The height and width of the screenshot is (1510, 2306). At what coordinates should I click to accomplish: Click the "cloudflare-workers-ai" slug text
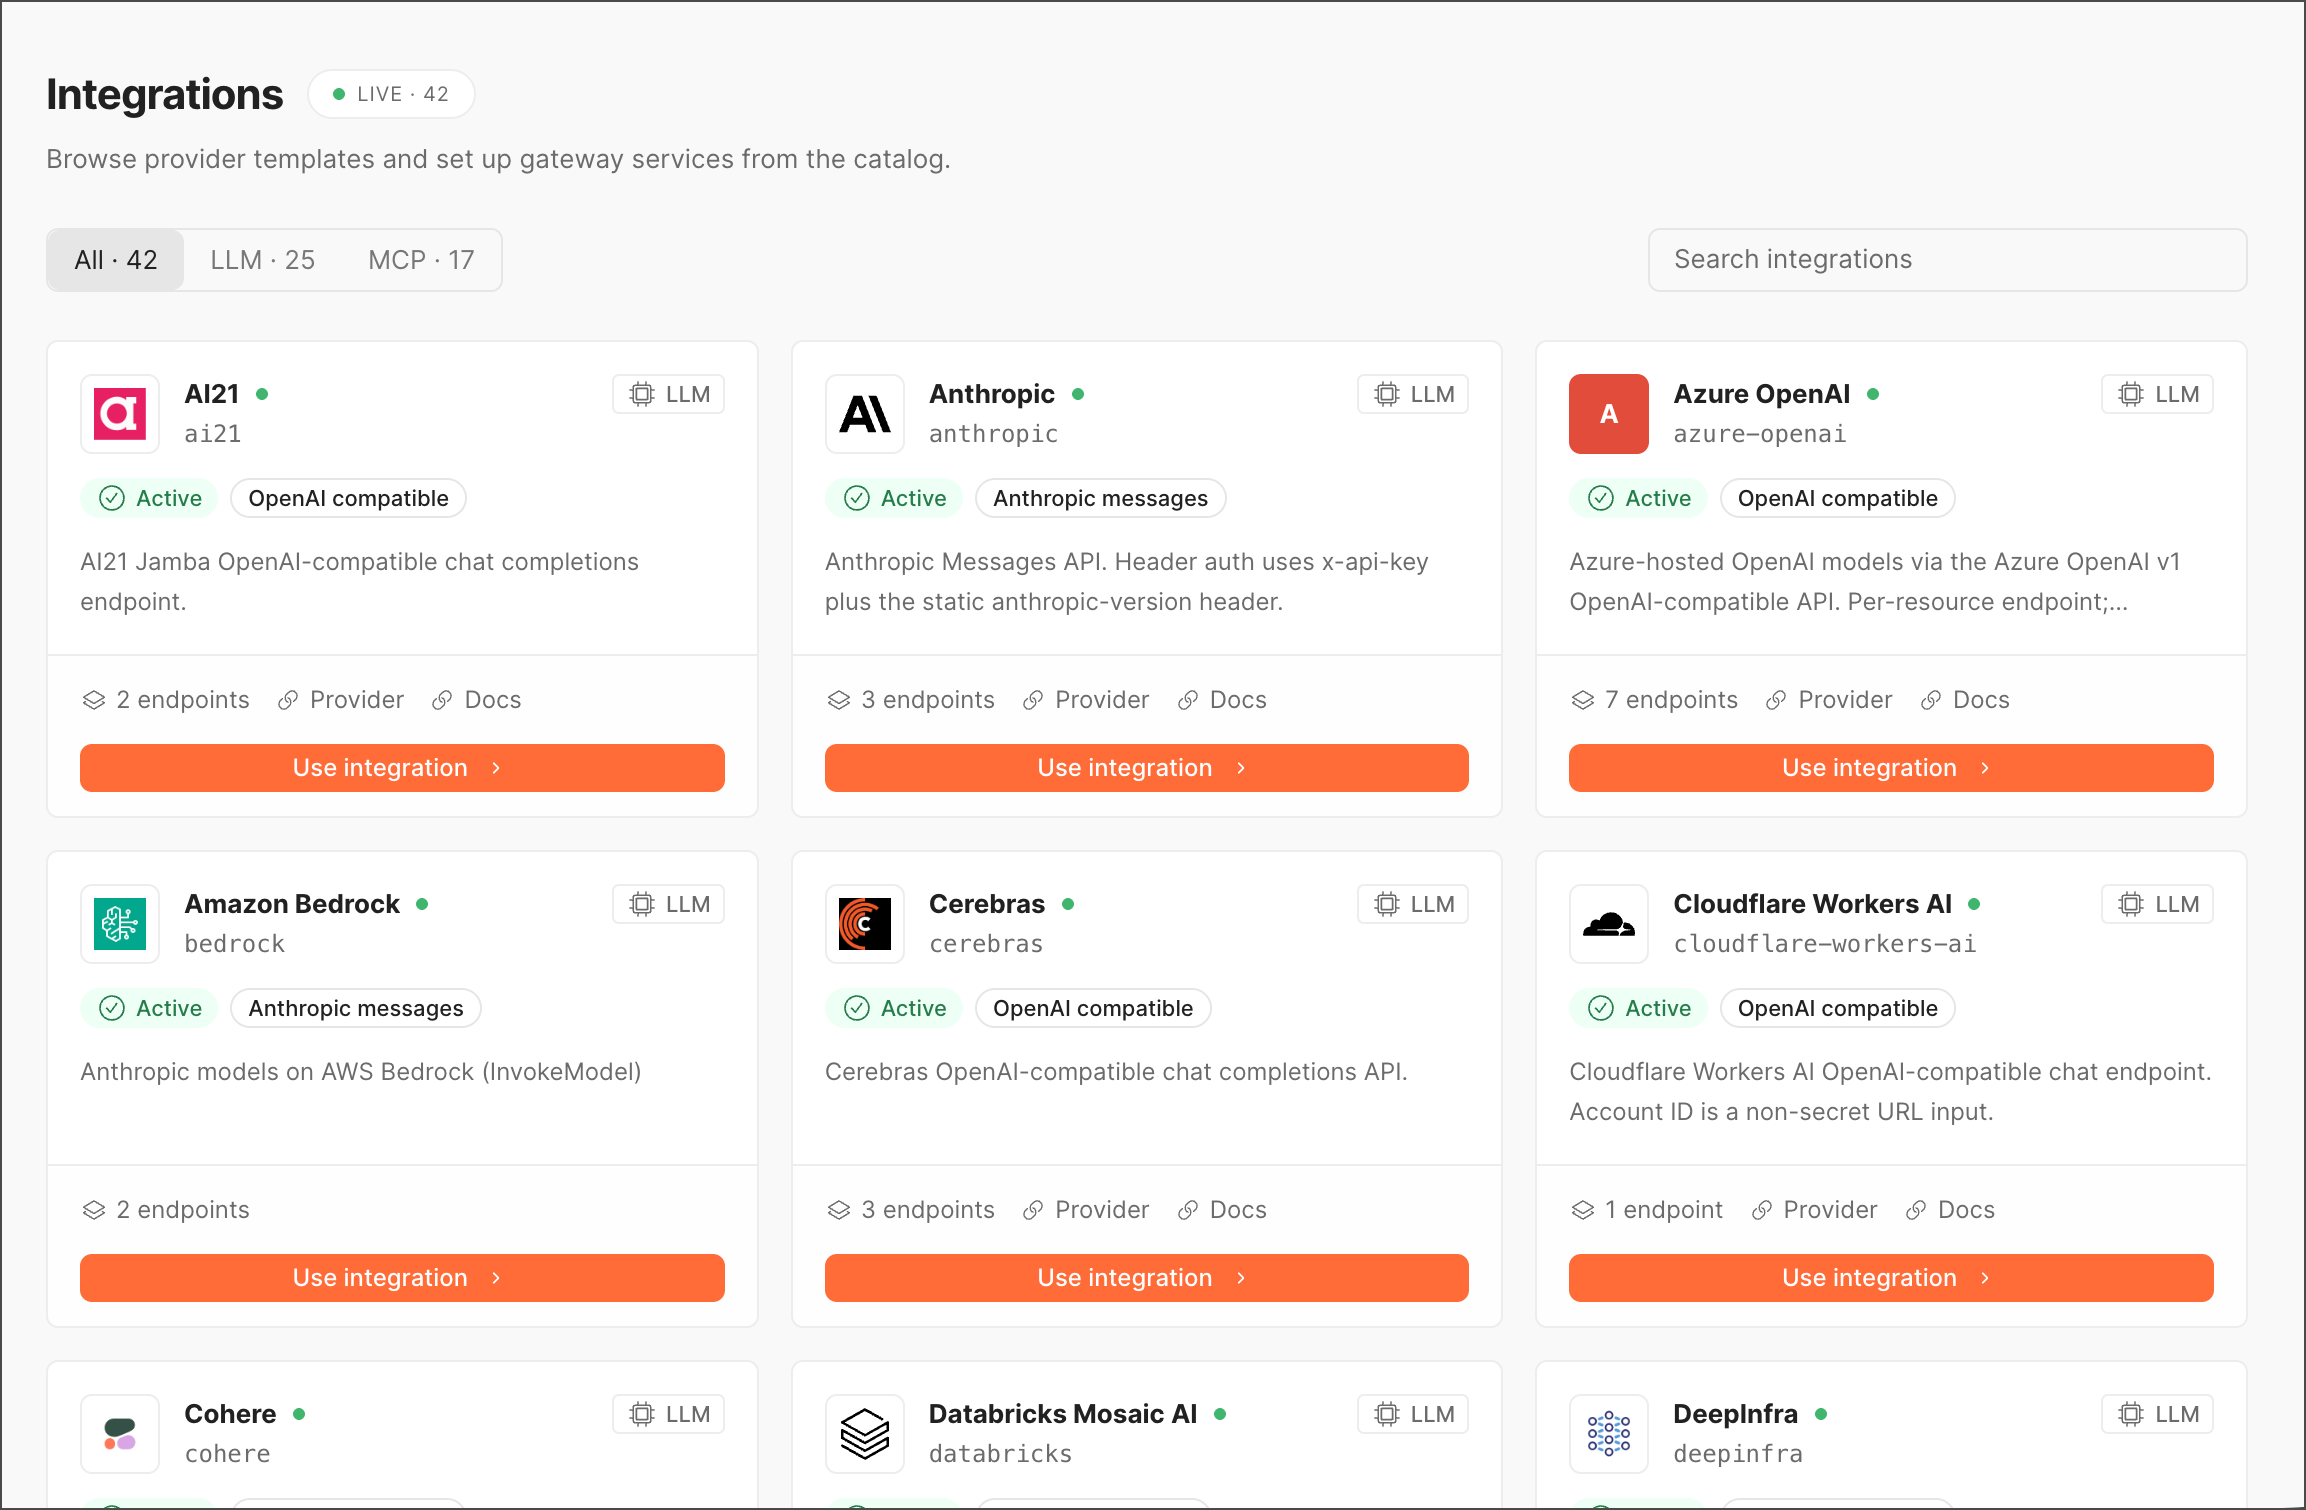pos(1825,944)
